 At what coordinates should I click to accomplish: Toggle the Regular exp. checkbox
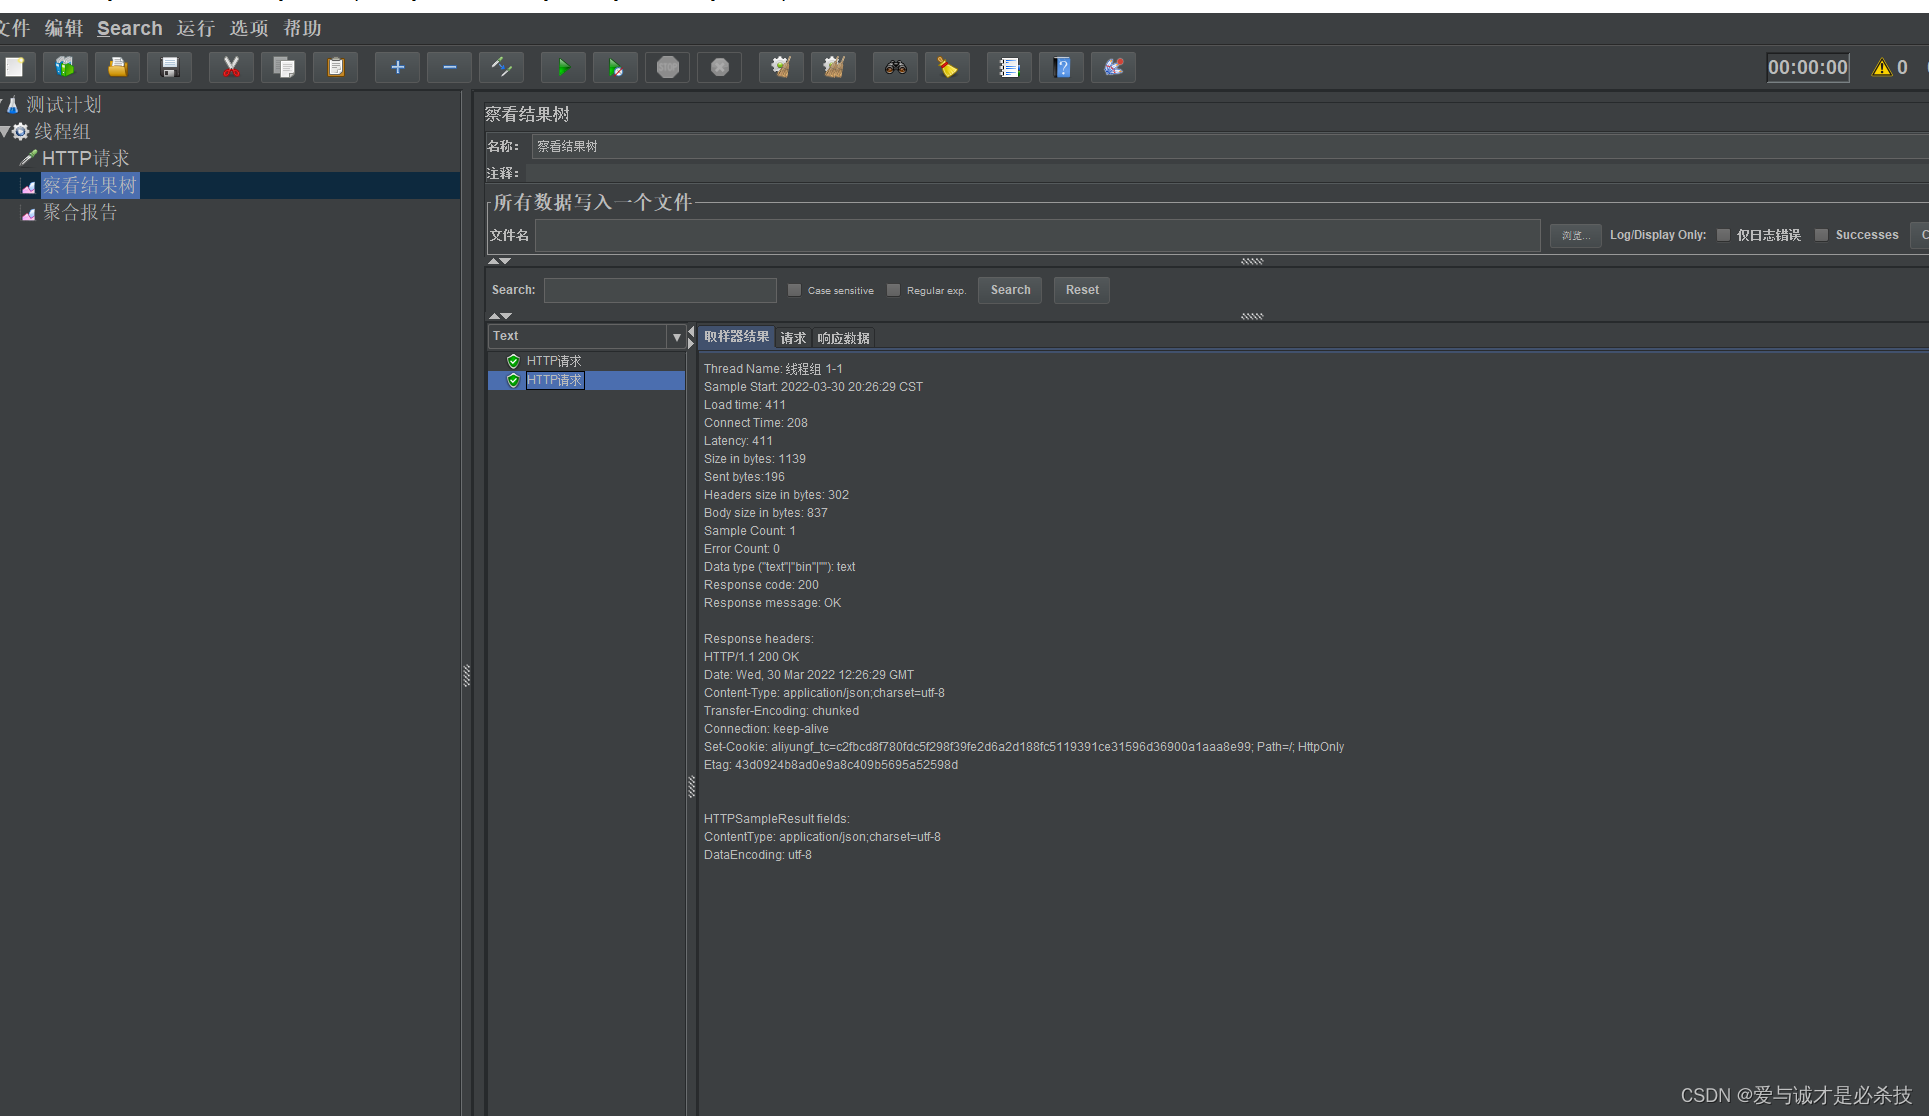coord(893,290)
